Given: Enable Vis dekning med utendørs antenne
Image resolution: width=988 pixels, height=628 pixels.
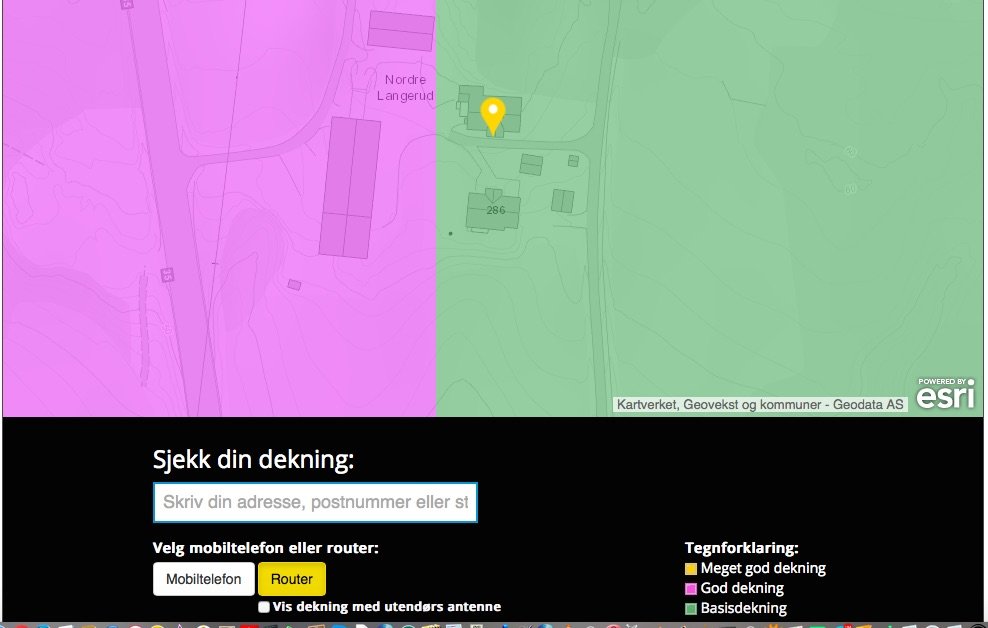Looking at the screenshot, I should point(264,607).
